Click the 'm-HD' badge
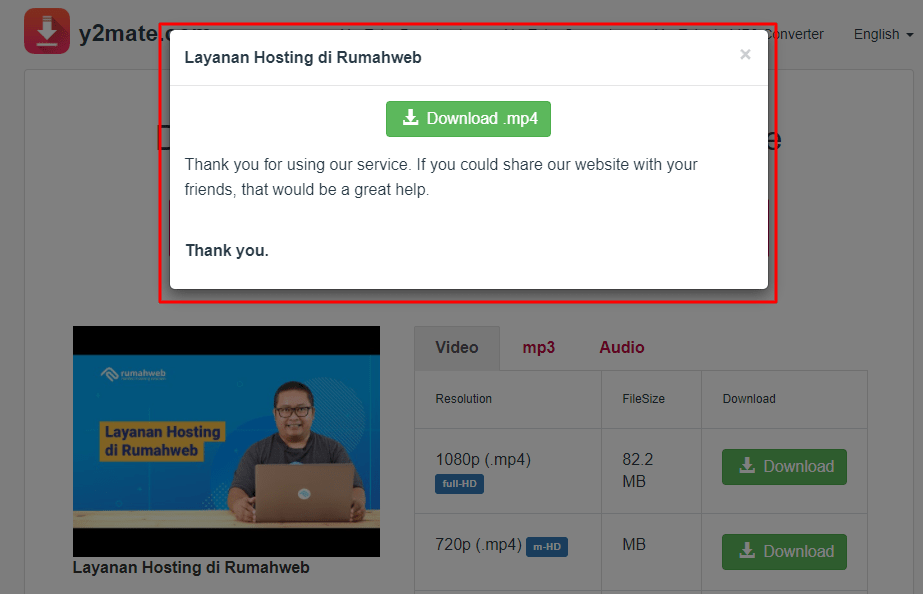Viewport: 923px width, 594px height. click(x=547, y=547)
